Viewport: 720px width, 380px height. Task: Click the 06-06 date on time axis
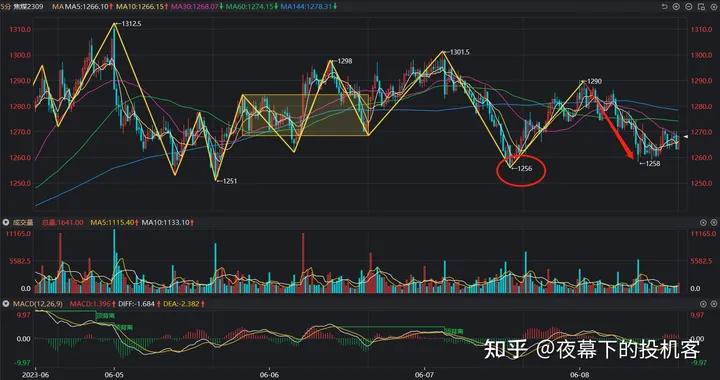(x=270, y=374)
